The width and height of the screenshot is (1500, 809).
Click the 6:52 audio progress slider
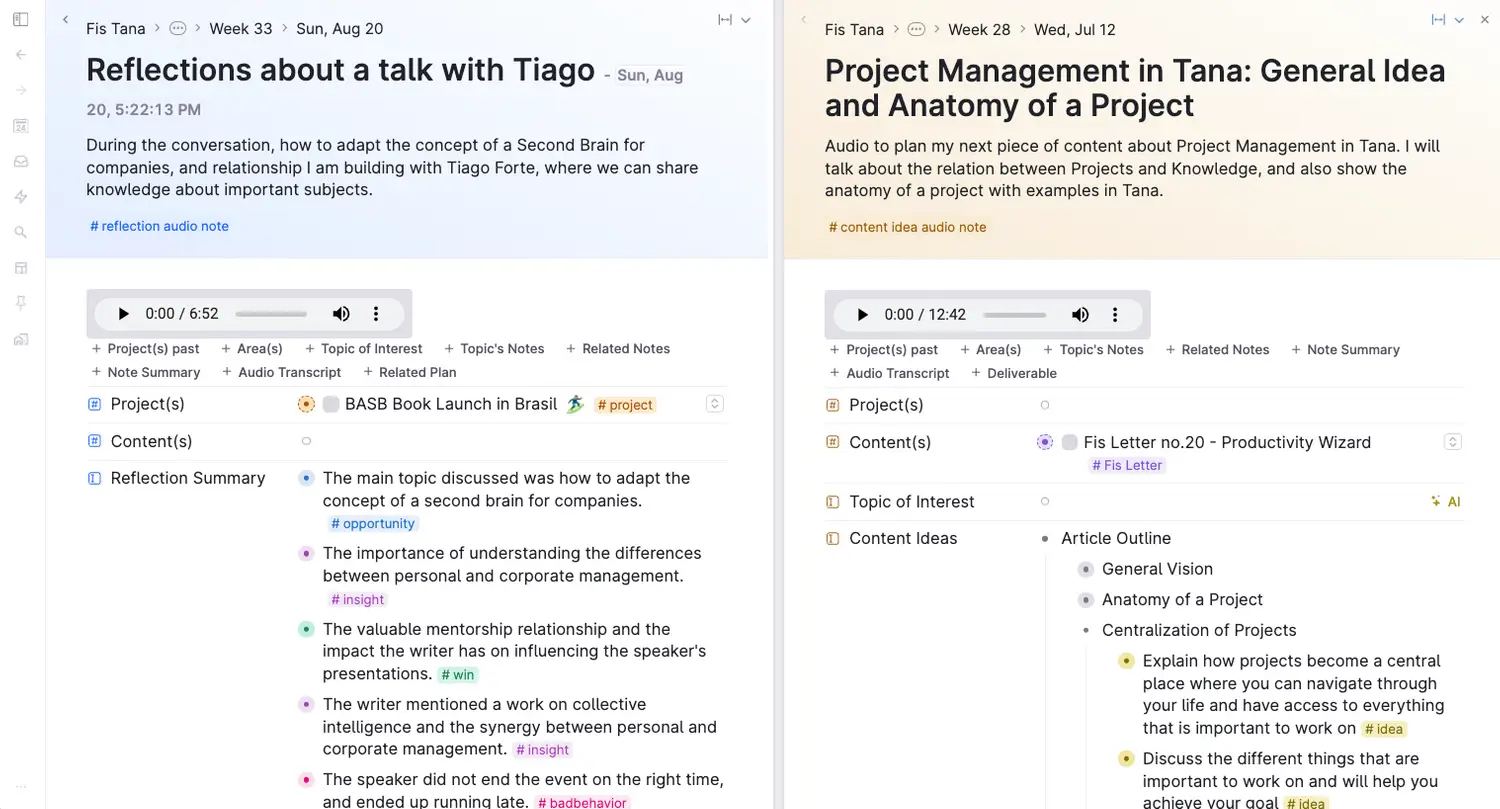pos(271,314)
